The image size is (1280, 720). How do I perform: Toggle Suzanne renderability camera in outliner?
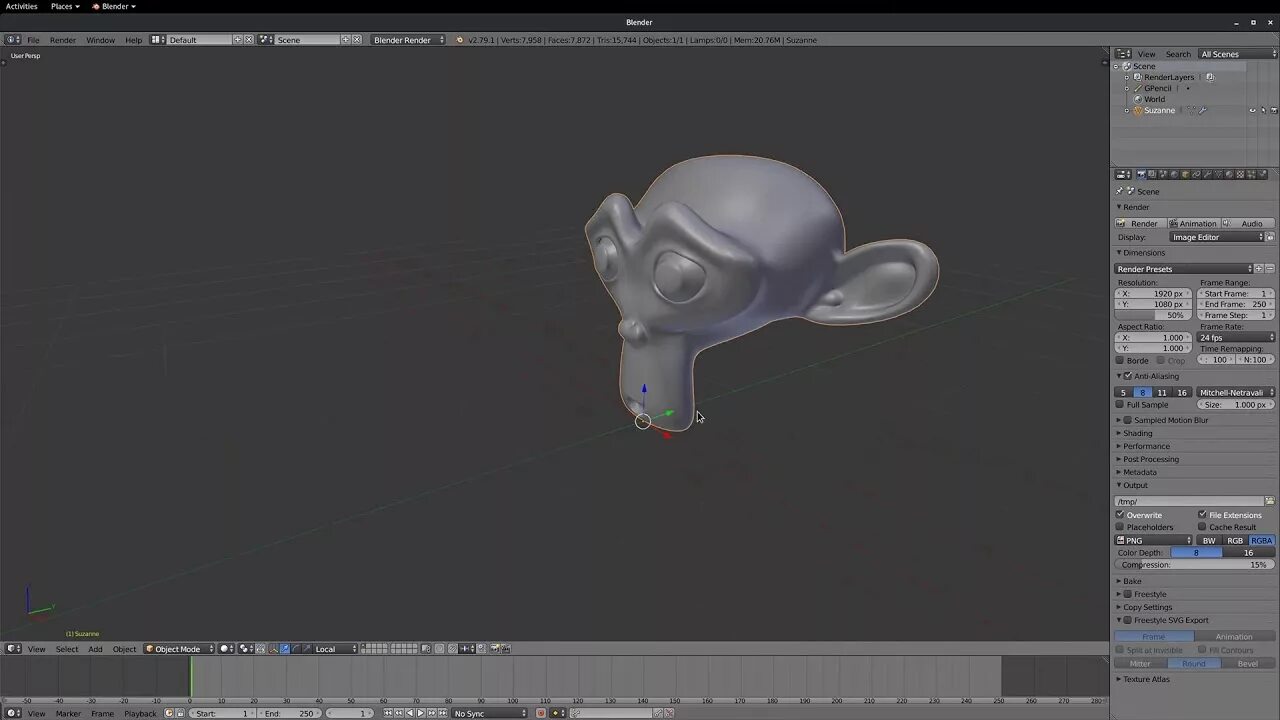(1274, 110)
